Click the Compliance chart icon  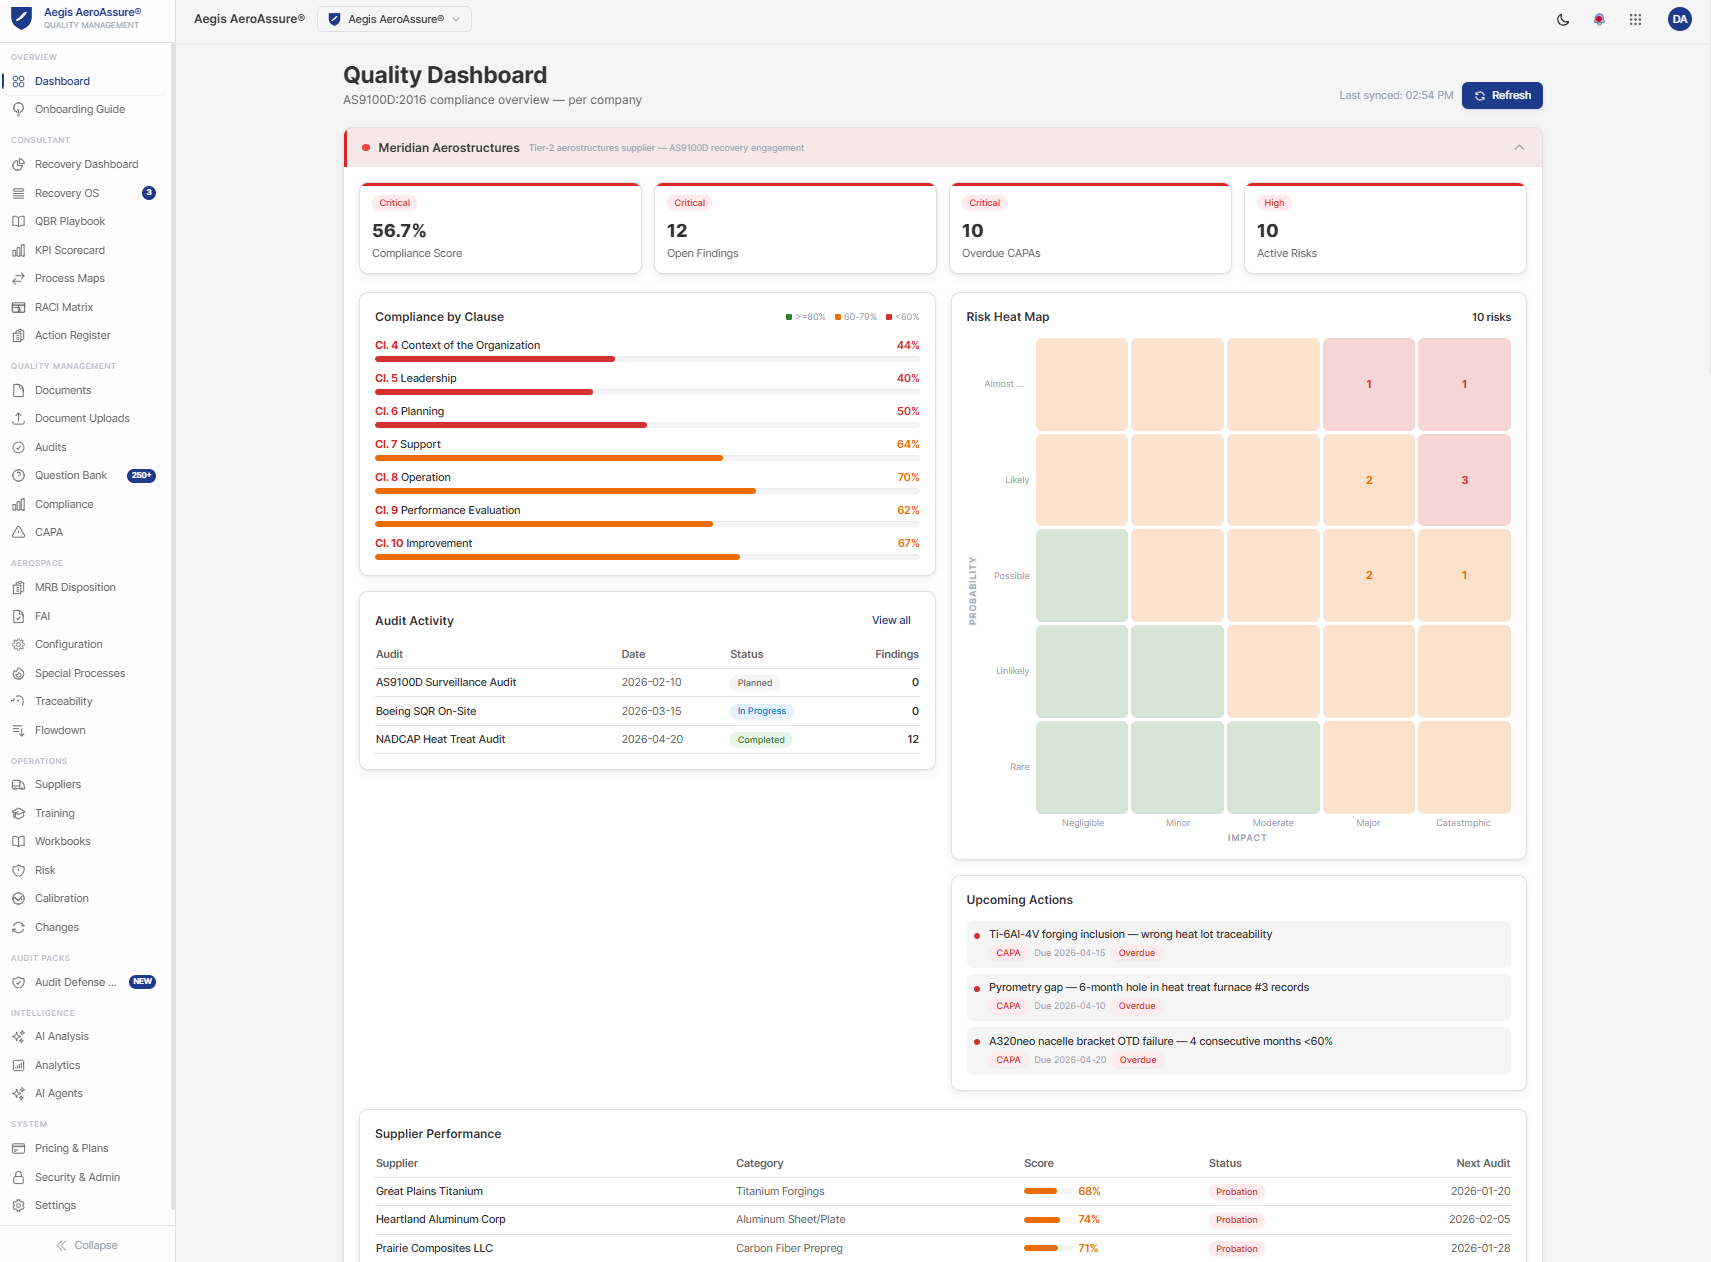(18, 504)
